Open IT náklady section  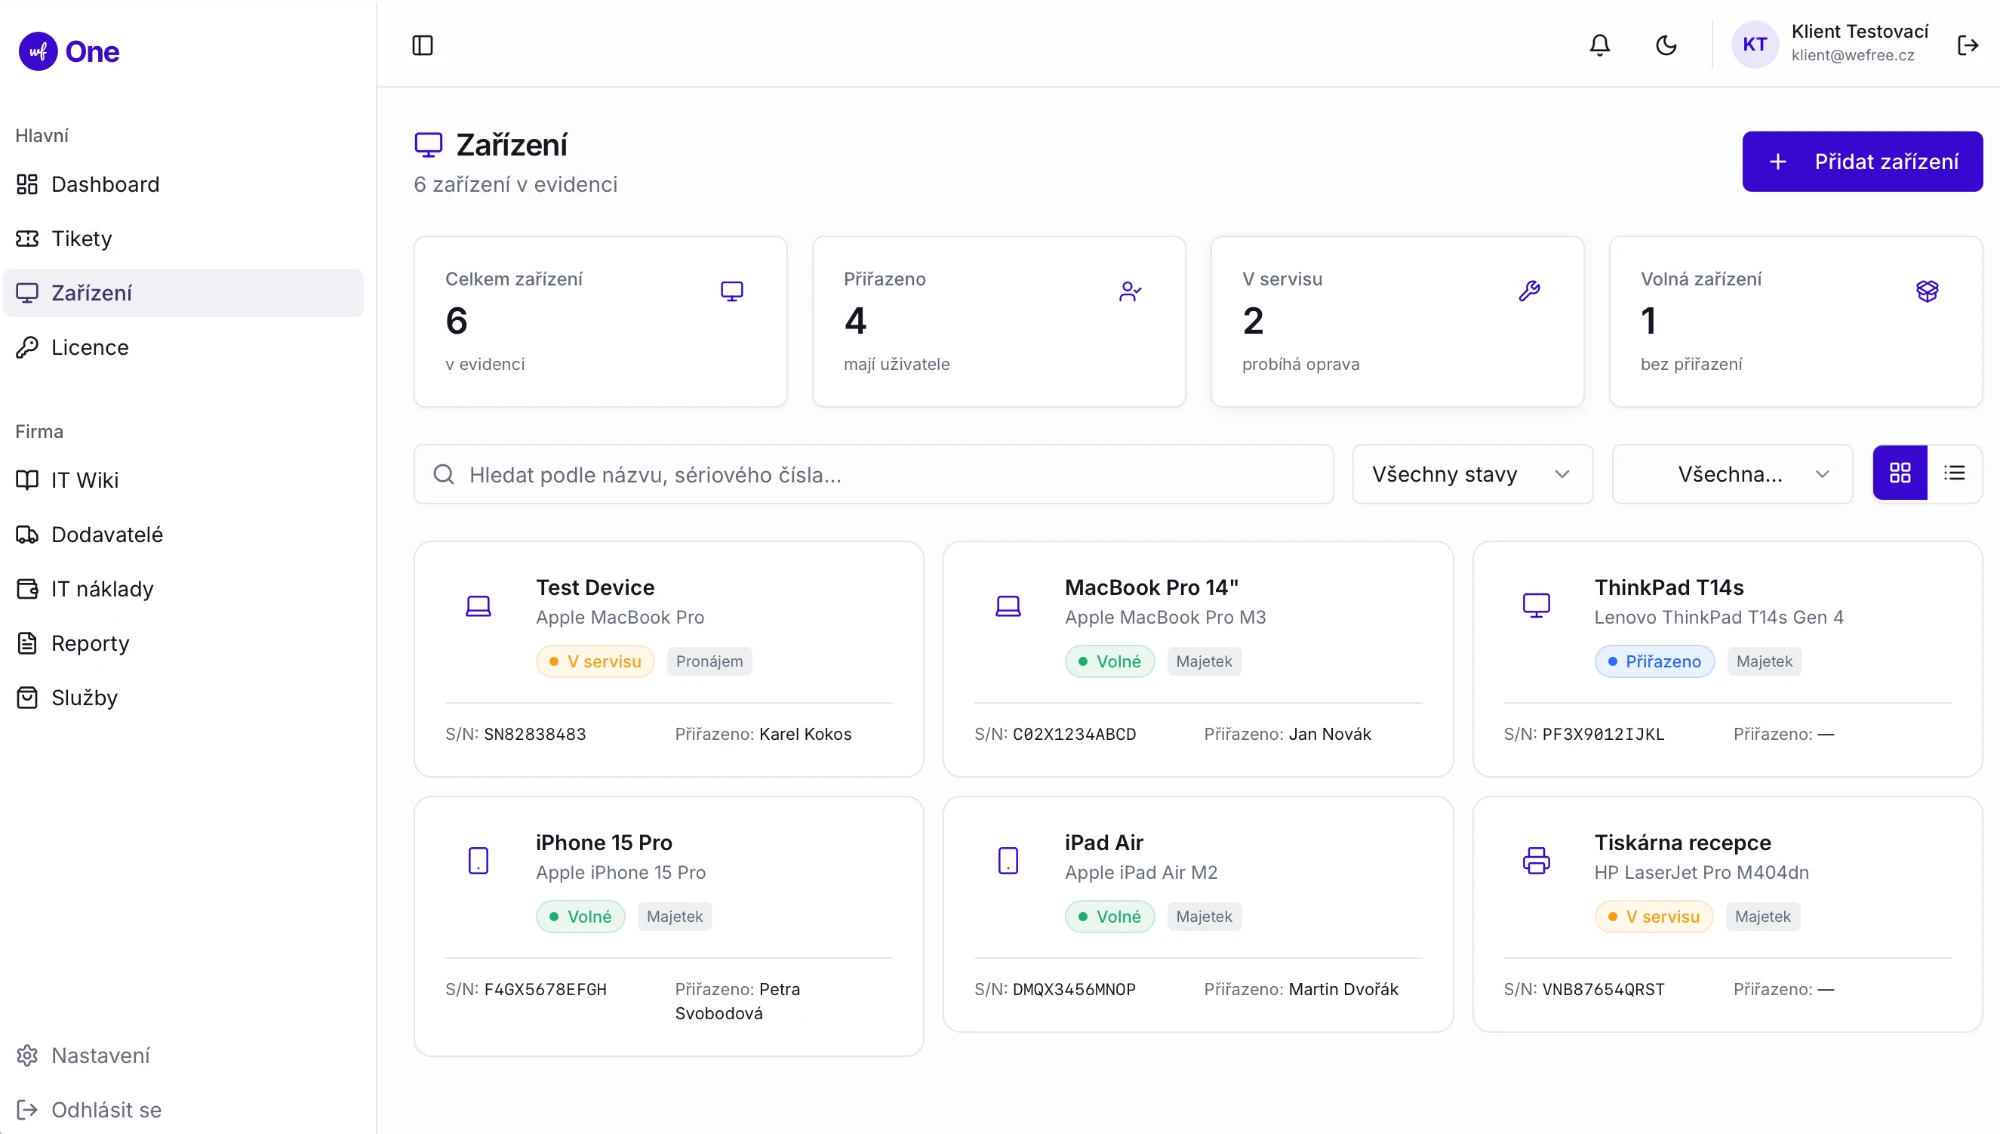point(184,589)
